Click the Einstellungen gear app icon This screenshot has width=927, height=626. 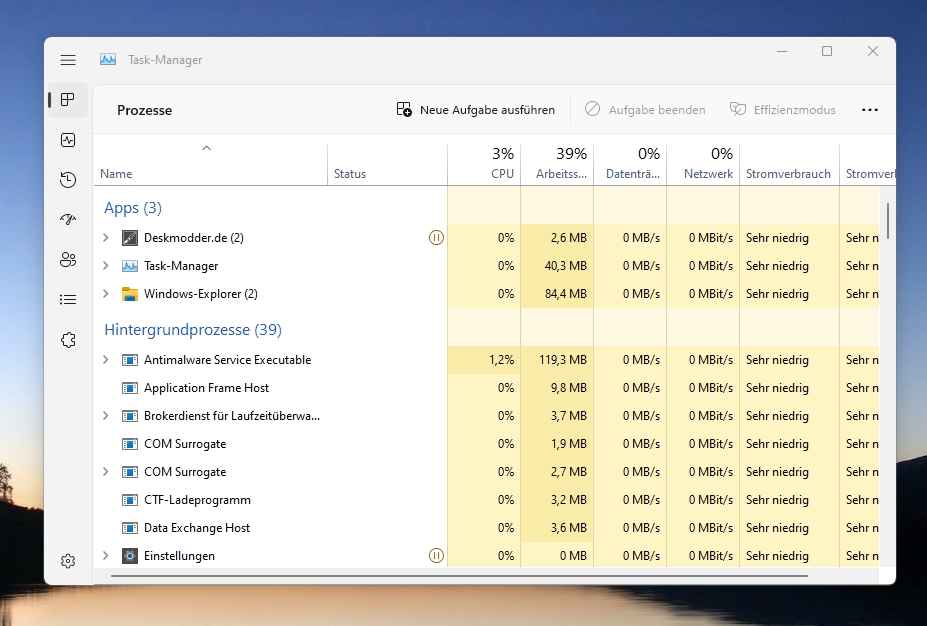click(x=129, y=556)
